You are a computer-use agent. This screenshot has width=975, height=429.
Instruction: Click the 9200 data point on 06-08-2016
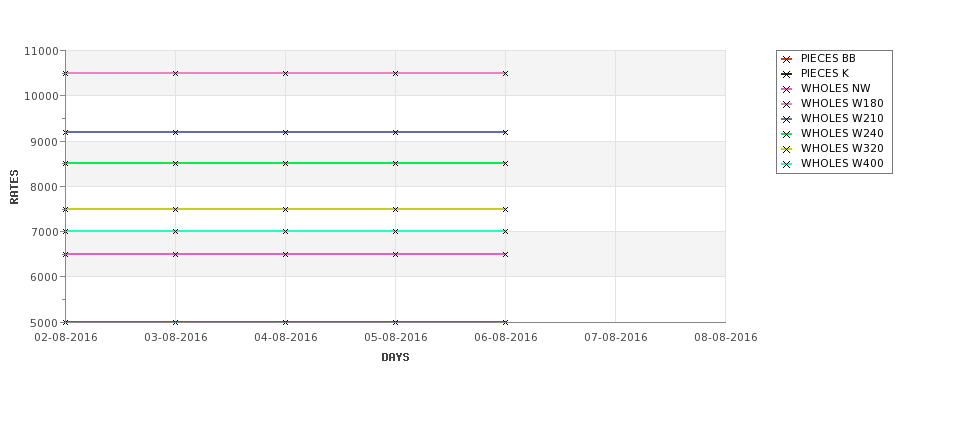pos(505,132)
